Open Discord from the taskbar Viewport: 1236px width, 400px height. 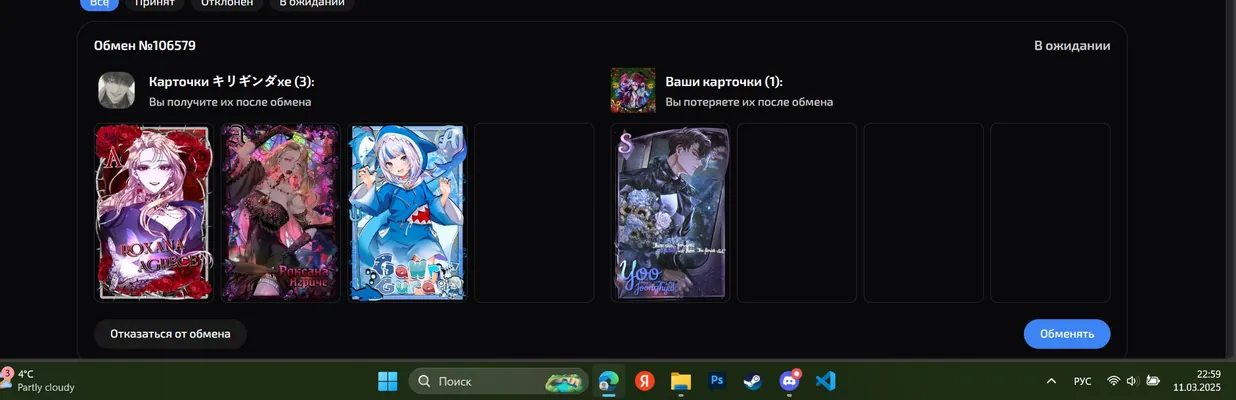click(789, 381)
